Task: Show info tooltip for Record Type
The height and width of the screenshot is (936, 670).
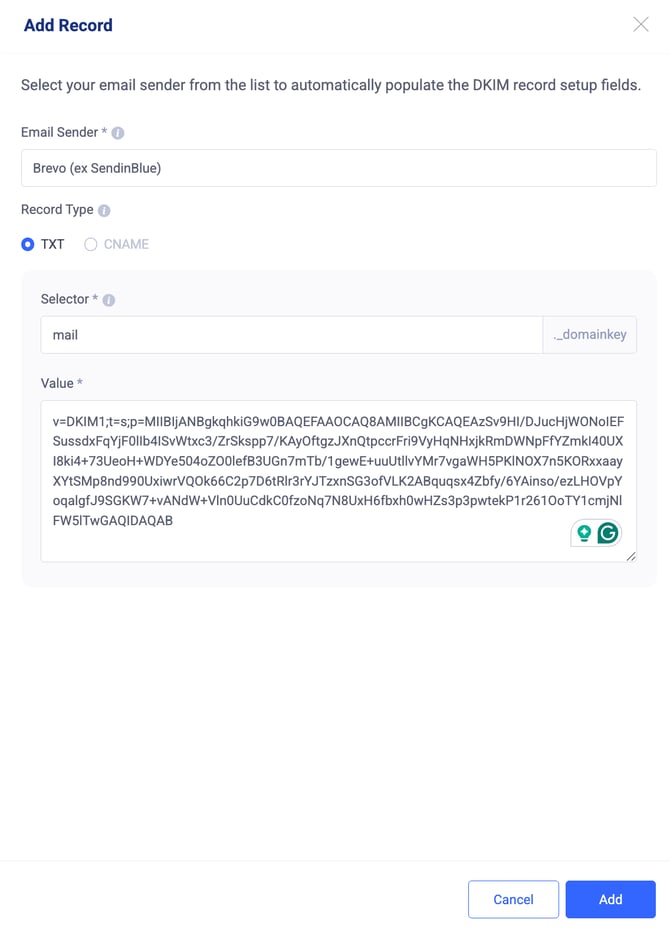Action: pos(104,211)
